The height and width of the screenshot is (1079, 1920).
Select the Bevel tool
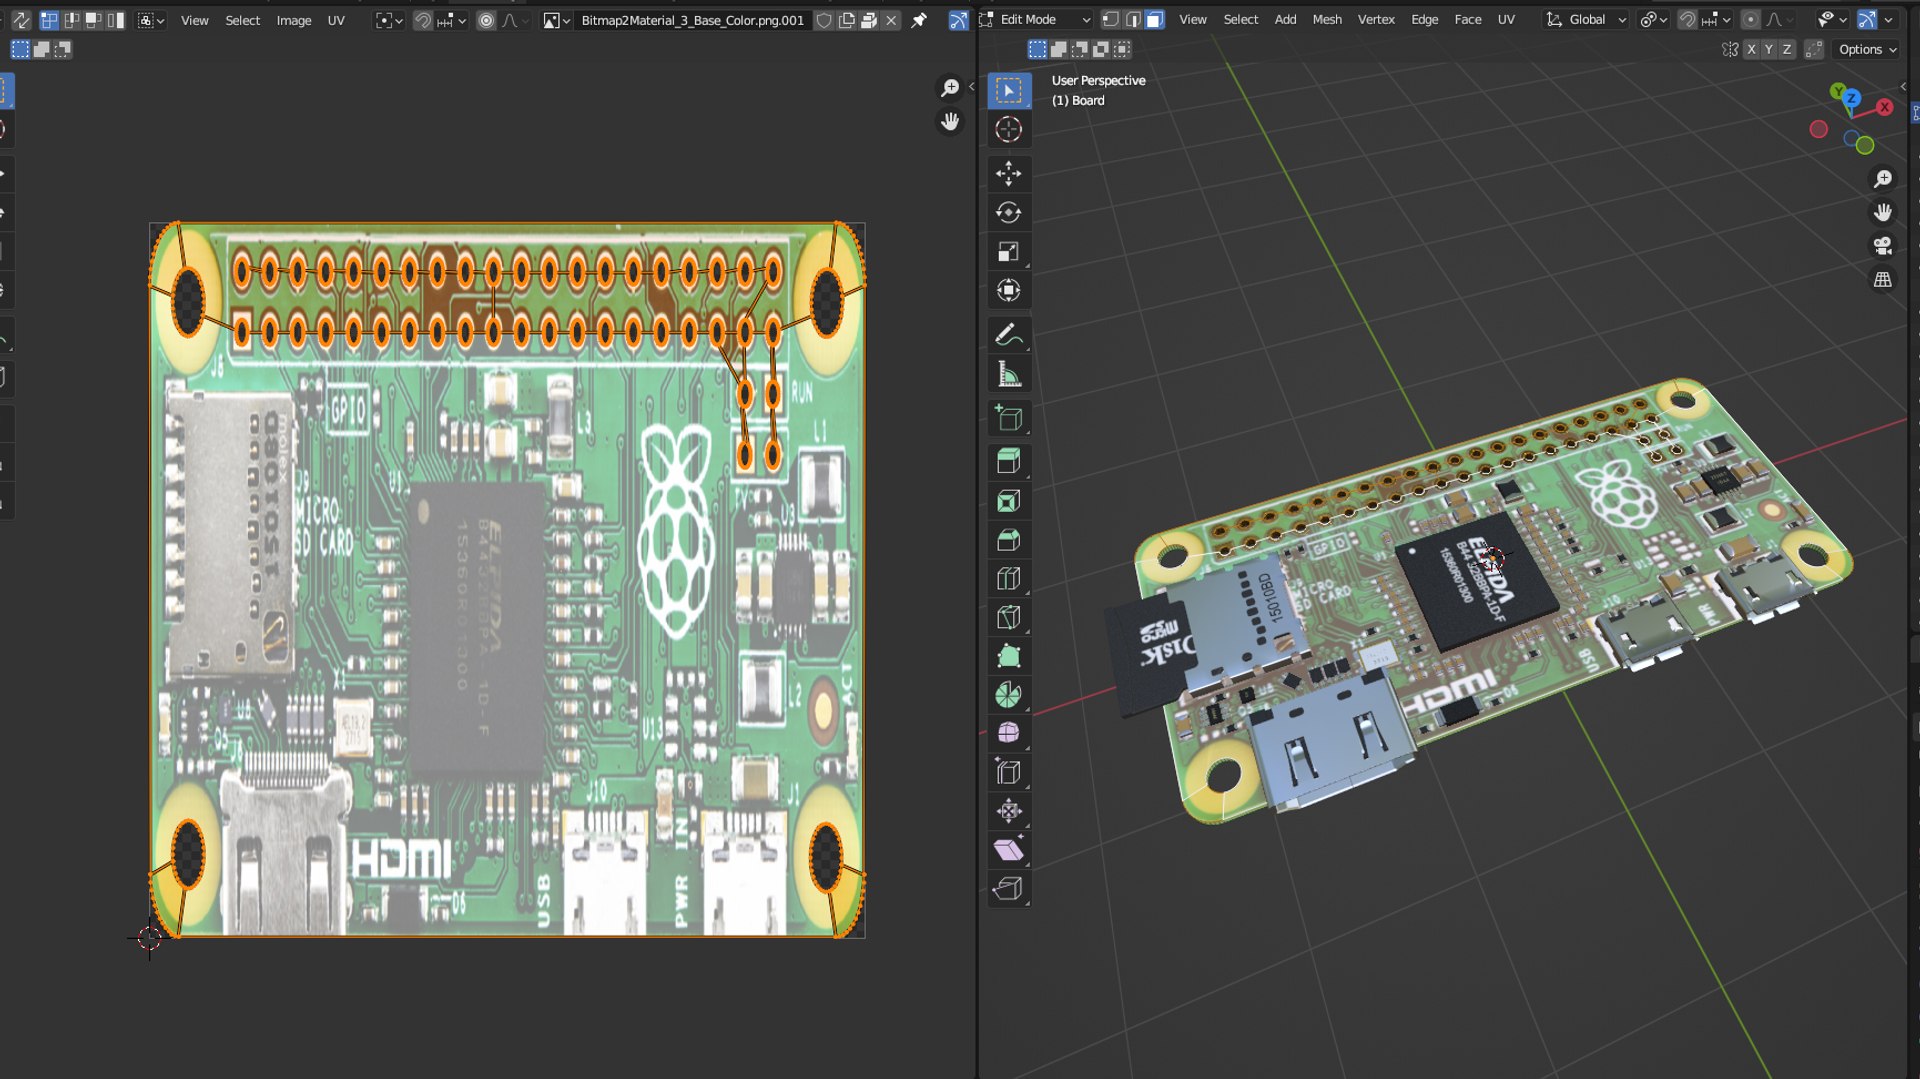tap(1008, 540)
